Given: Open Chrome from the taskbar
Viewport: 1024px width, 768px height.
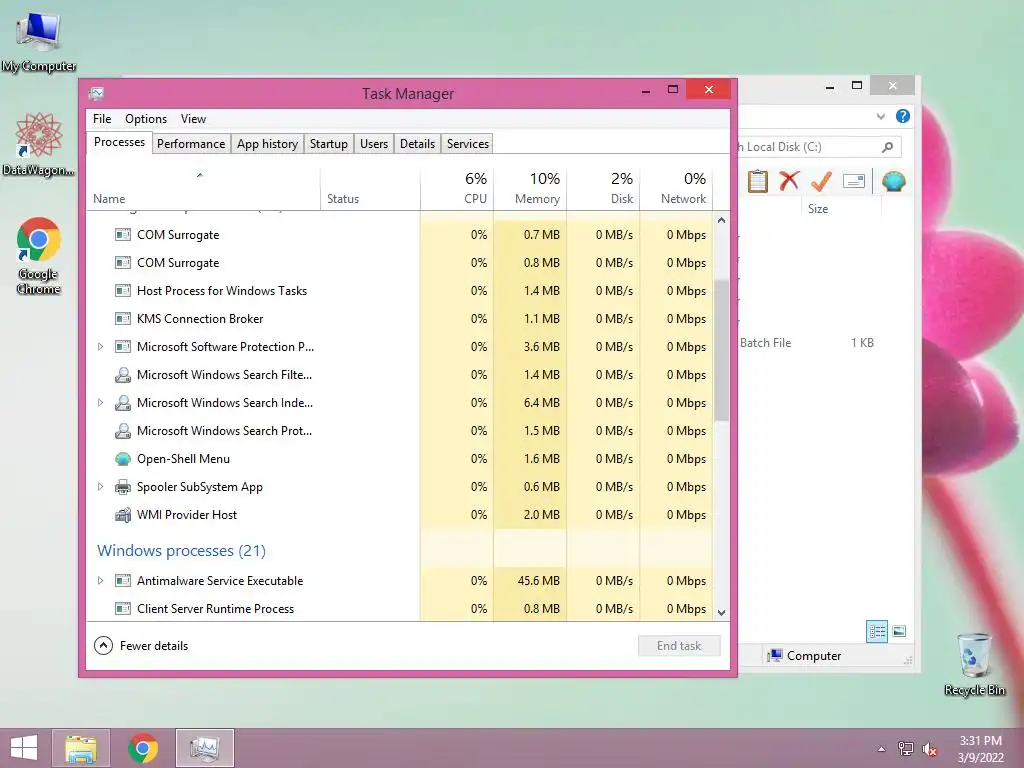Looking at the screenshot, I should tap(143, 748).
